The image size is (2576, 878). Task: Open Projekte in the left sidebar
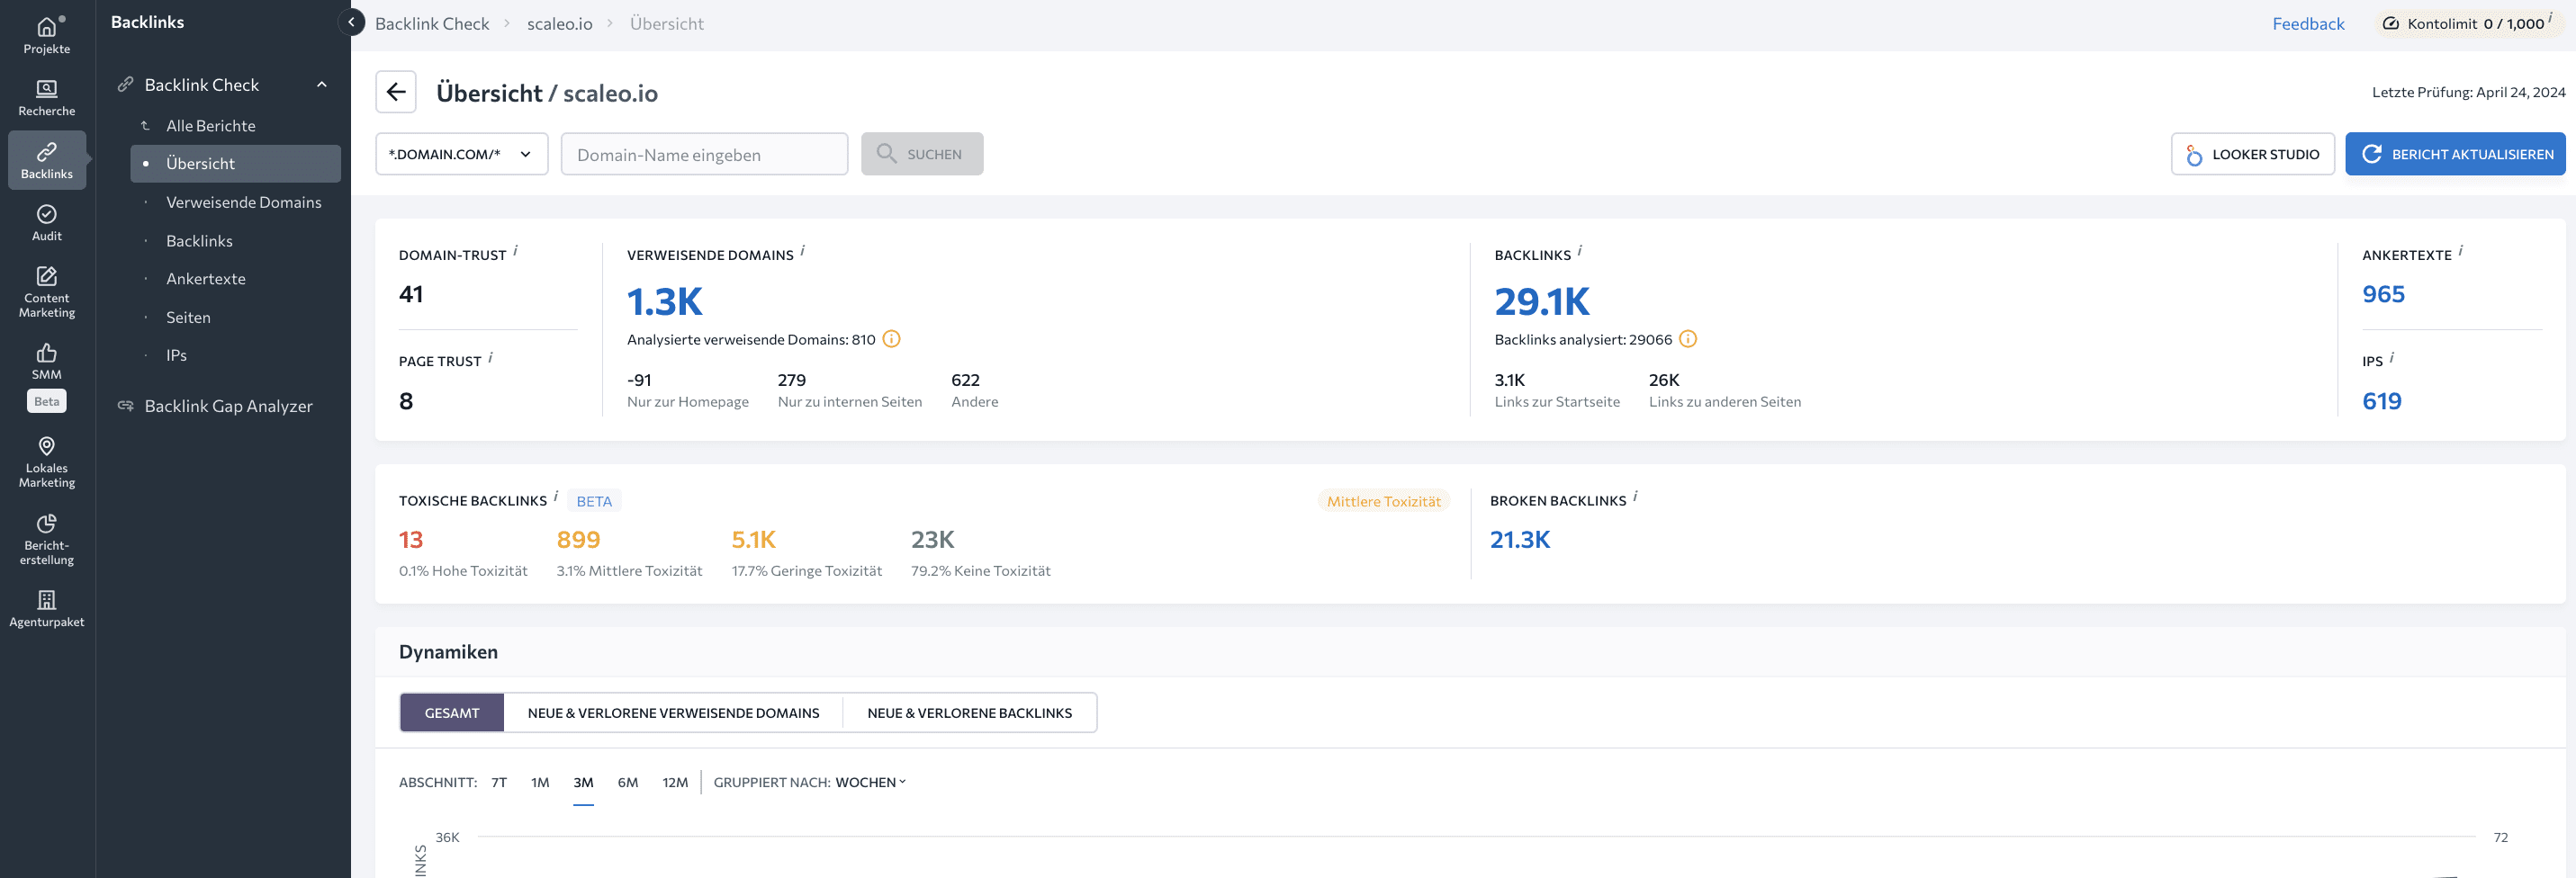click(47, 35)
